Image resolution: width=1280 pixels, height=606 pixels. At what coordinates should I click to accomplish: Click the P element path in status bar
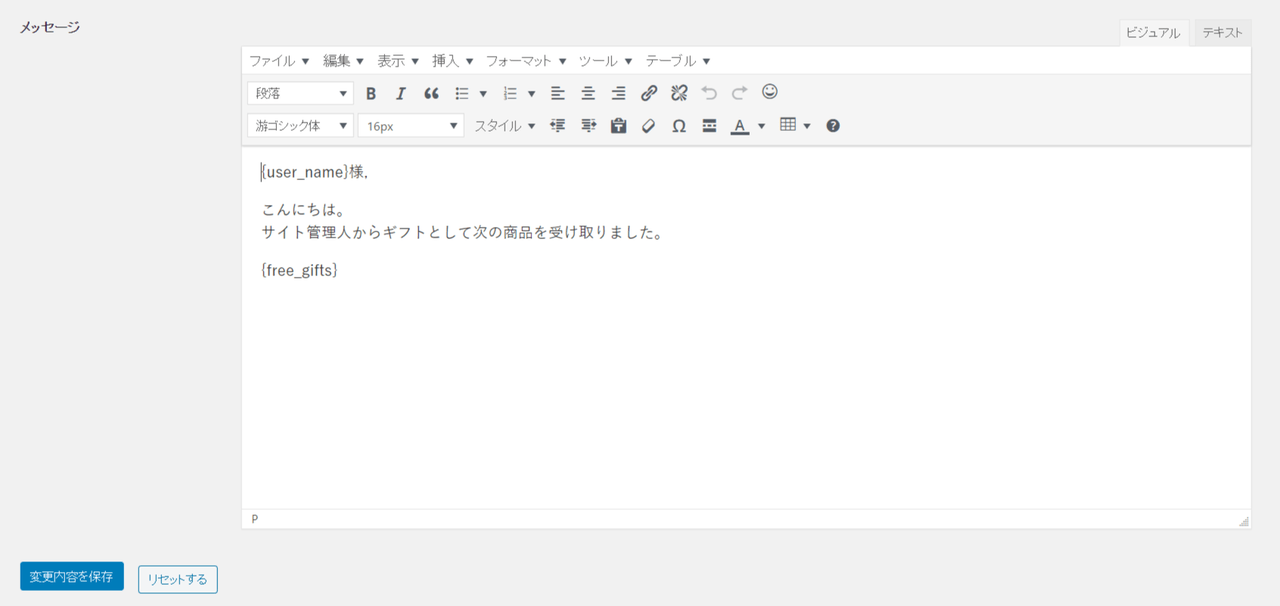[x=255, y=519]
